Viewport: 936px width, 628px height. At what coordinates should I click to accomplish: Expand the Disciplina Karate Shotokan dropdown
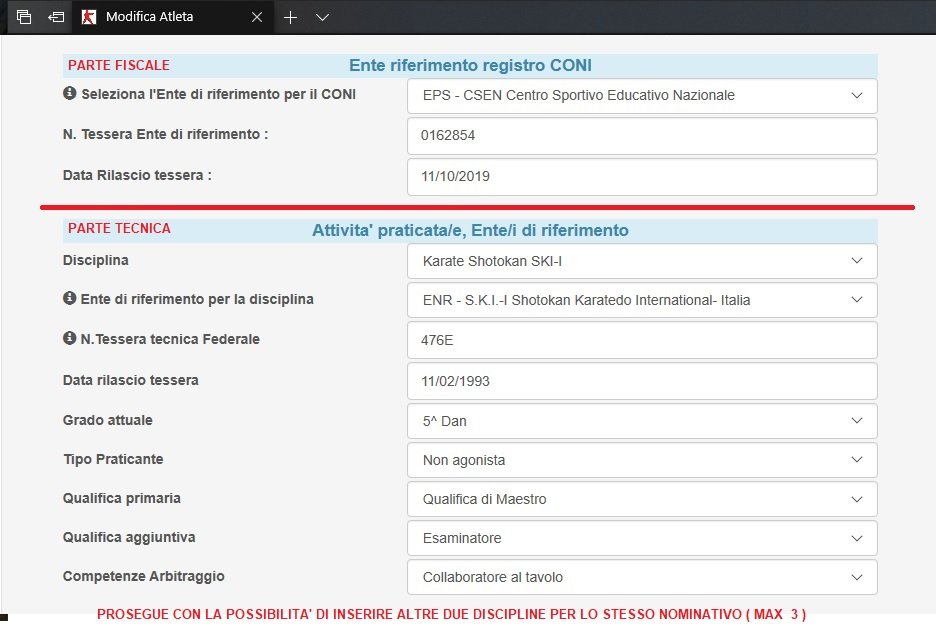642,261
